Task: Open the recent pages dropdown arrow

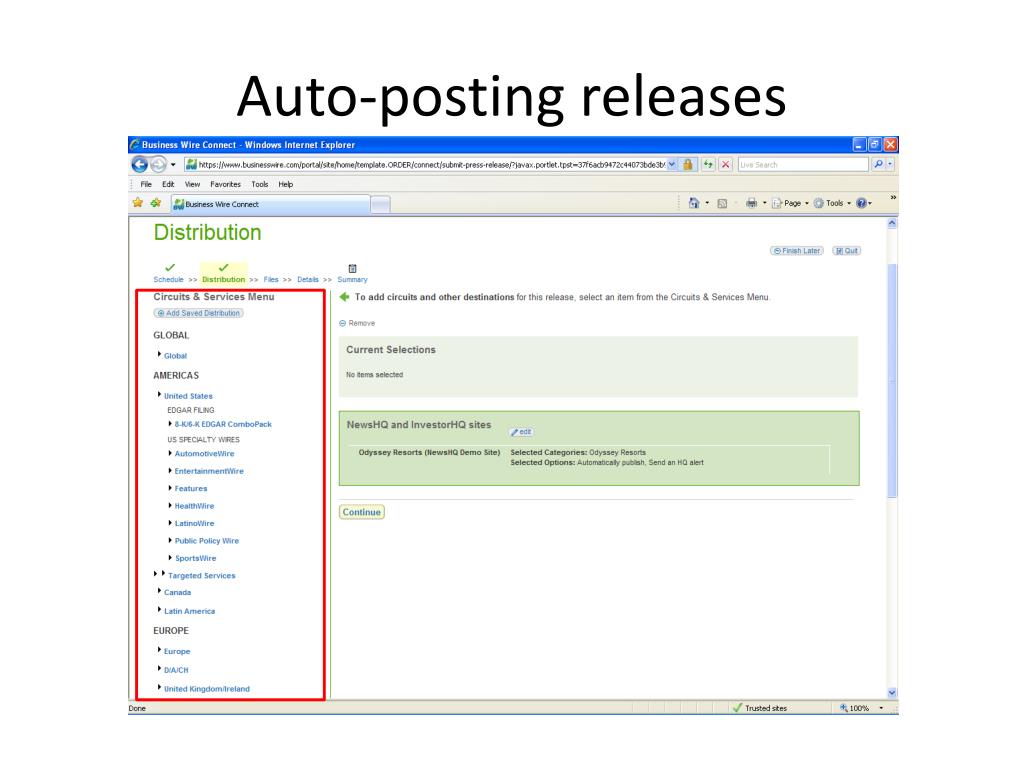Action: [x=173, y=165]
